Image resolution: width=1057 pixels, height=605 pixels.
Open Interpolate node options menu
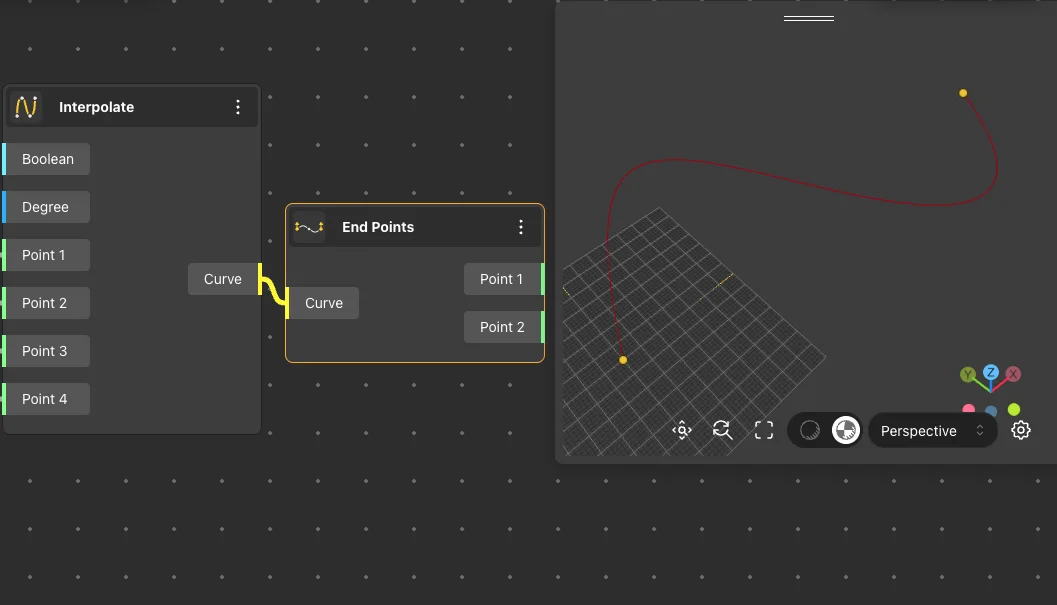point(238,107)
